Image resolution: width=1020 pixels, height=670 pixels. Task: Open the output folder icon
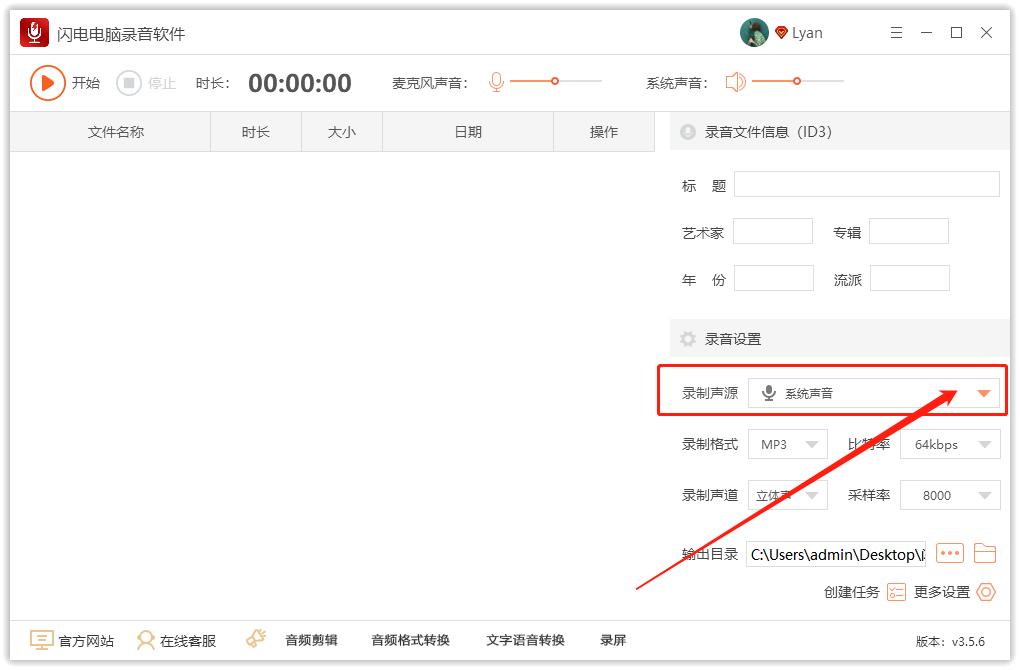pyautogui.click(x=985, y=553)
